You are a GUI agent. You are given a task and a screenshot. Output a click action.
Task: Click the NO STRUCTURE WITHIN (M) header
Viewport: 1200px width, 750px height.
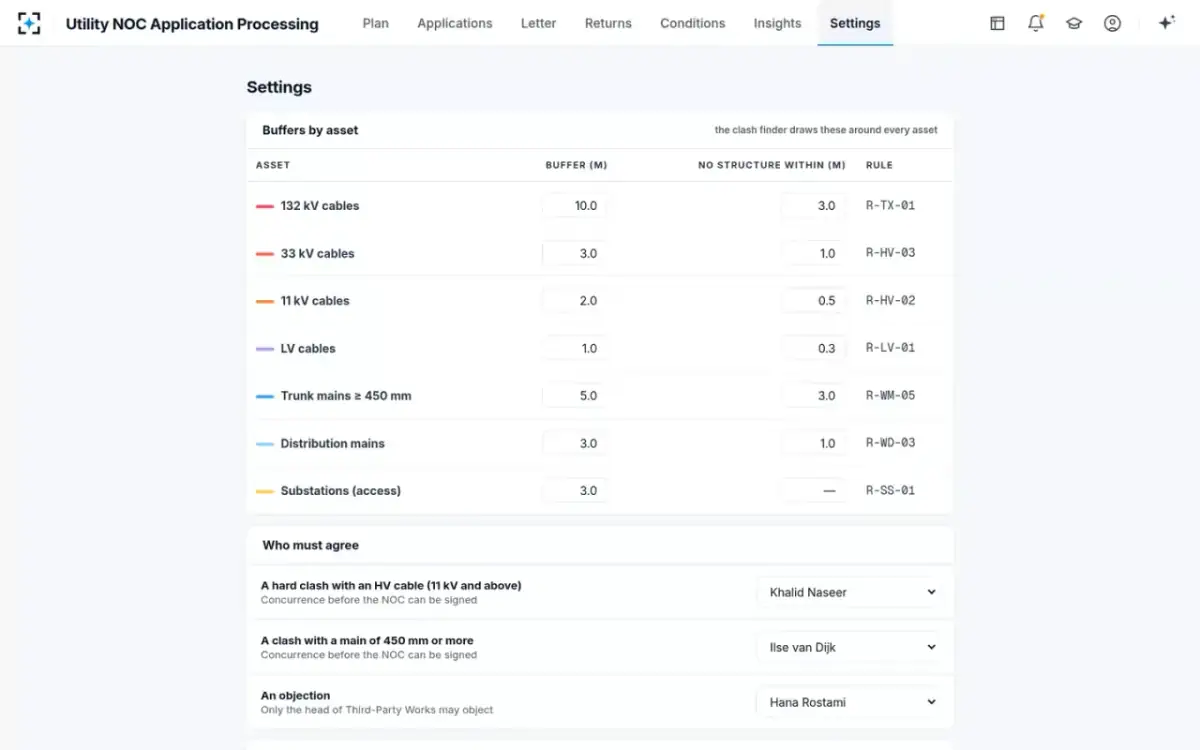(x=771, y=165)
